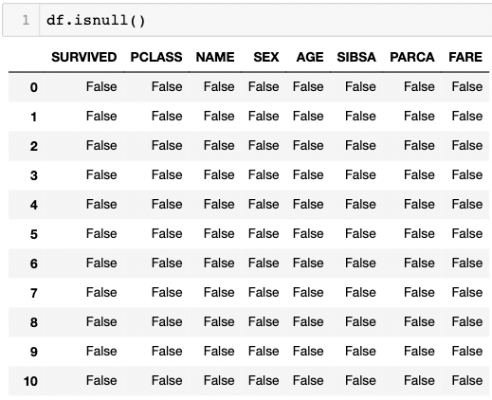Click SURVIVED value in row 3
The height and width of the screenshot is (400, 492).
click(x=102, y=175)
